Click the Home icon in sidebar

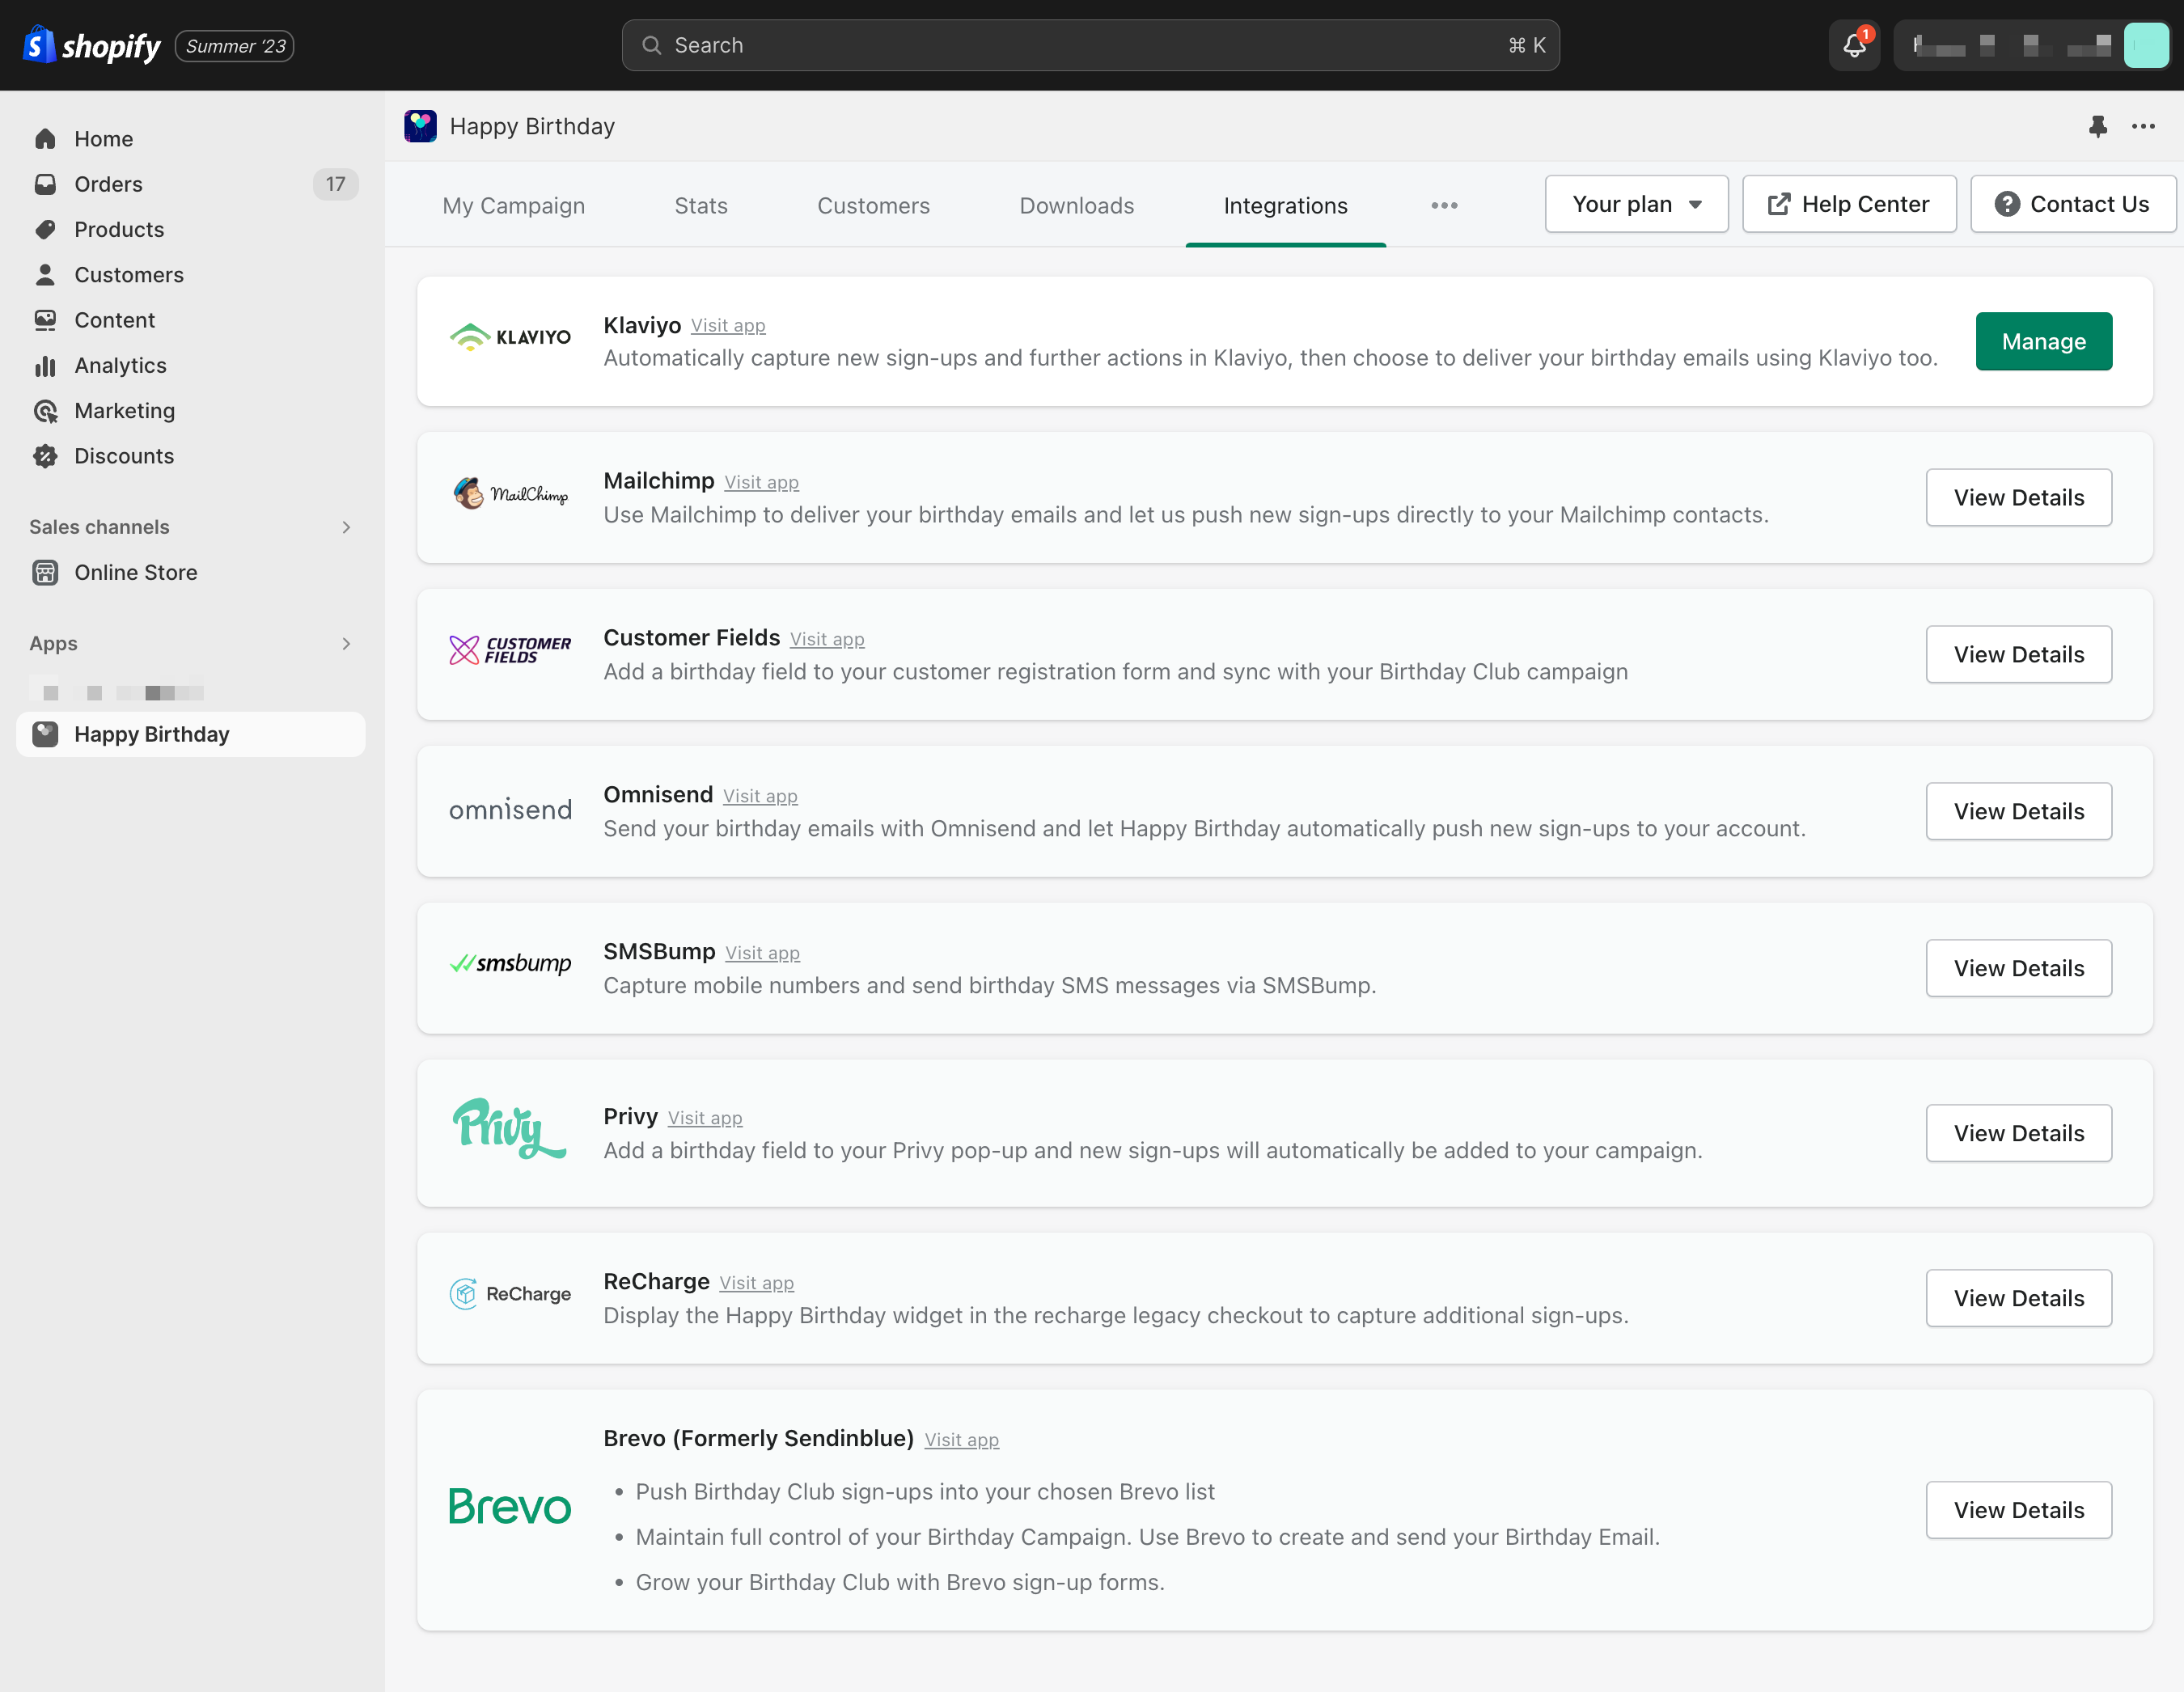pos(45,139)
